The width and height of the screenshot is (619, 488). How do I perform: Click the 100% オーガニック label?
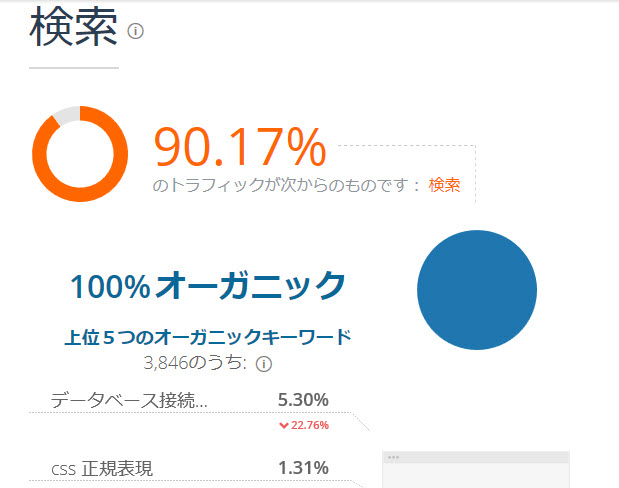(208, 285)
